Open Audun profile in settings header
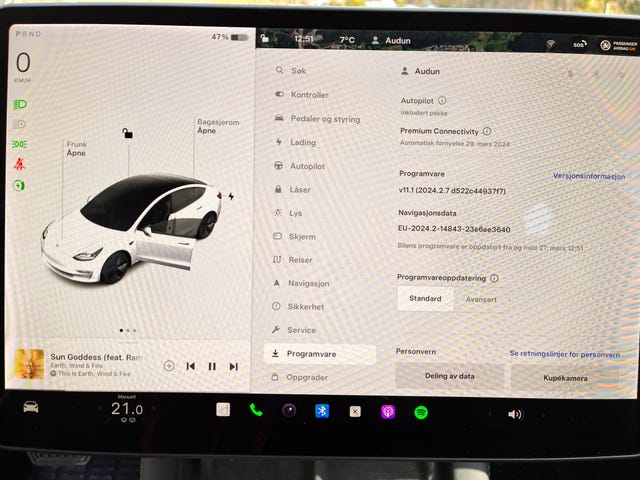Image resolution: width=640 pixels, height=480 pixels. click(x=420, y=71)
